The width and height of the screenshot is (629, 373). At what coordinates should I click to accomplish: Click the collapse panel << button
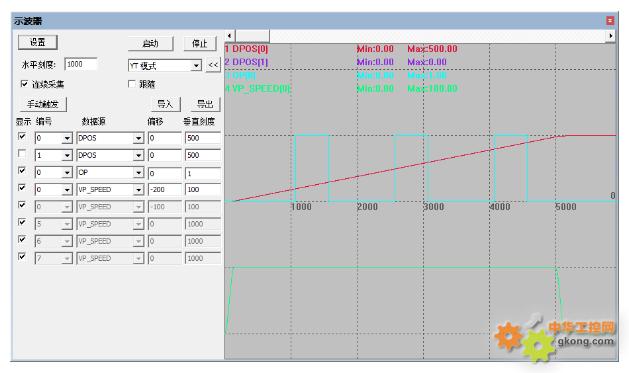(x=213, y=65)
